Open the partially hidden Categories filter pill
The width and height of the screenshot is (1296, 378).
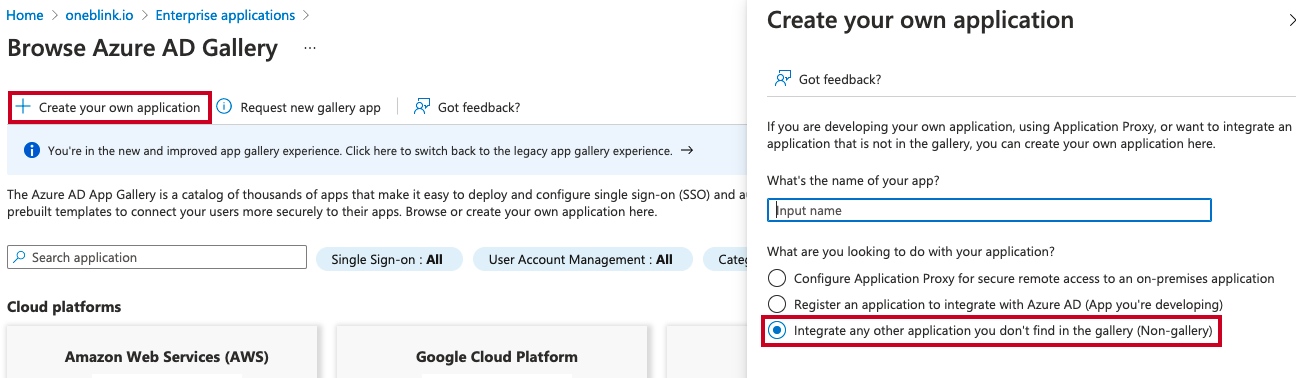pos(725,259)
